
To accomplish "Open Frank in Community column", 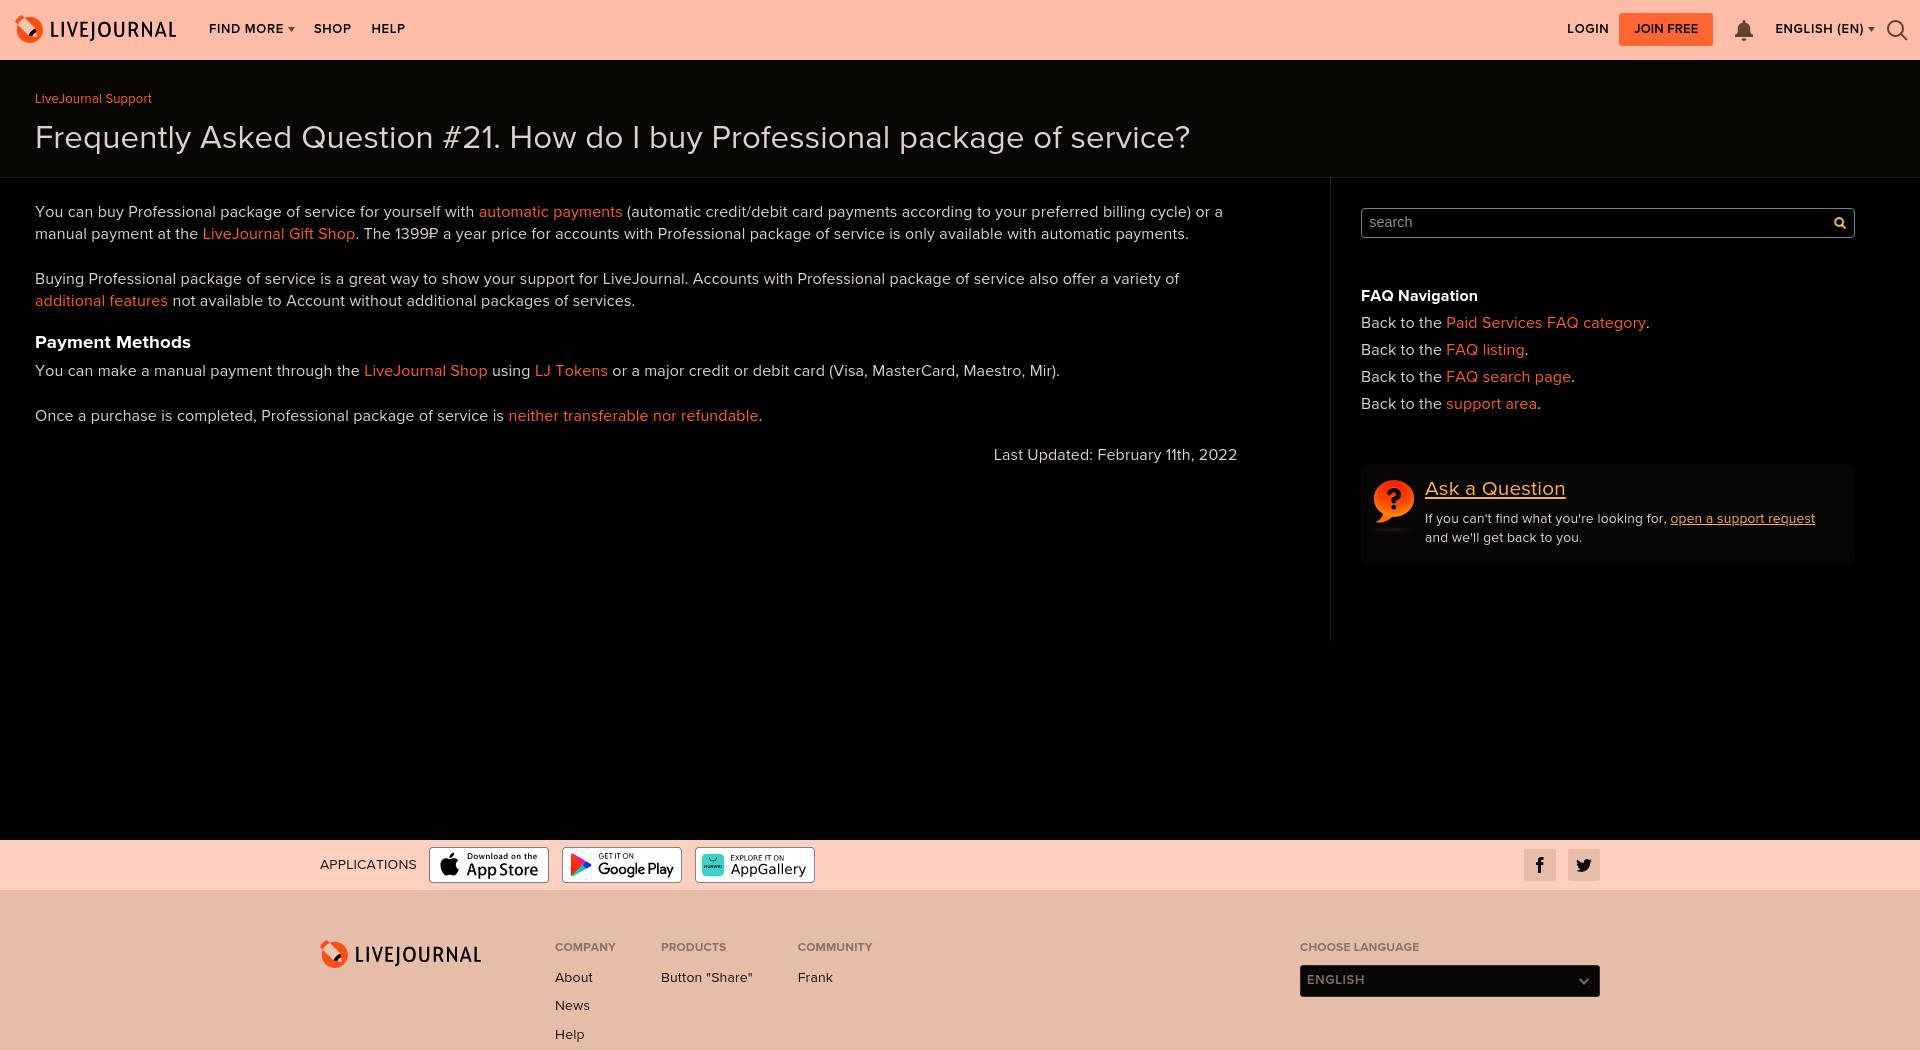I will [815, 978].
